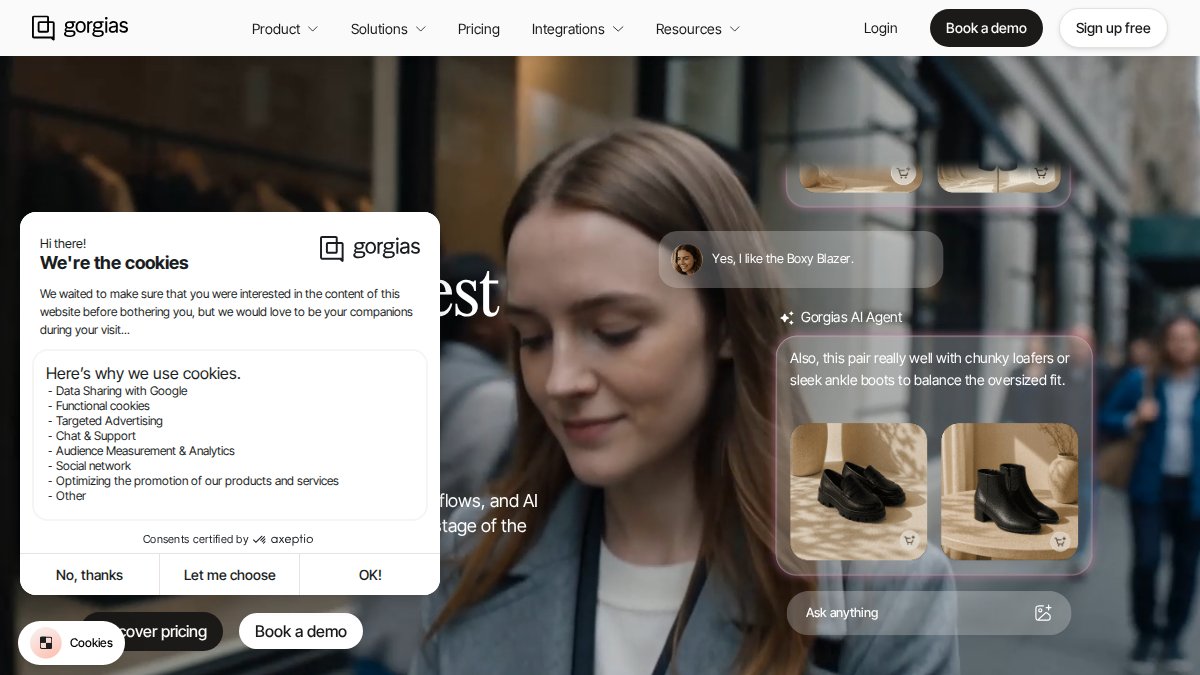Click 'Optimizing the promotion of our products' item

click(x=197, y=481)
